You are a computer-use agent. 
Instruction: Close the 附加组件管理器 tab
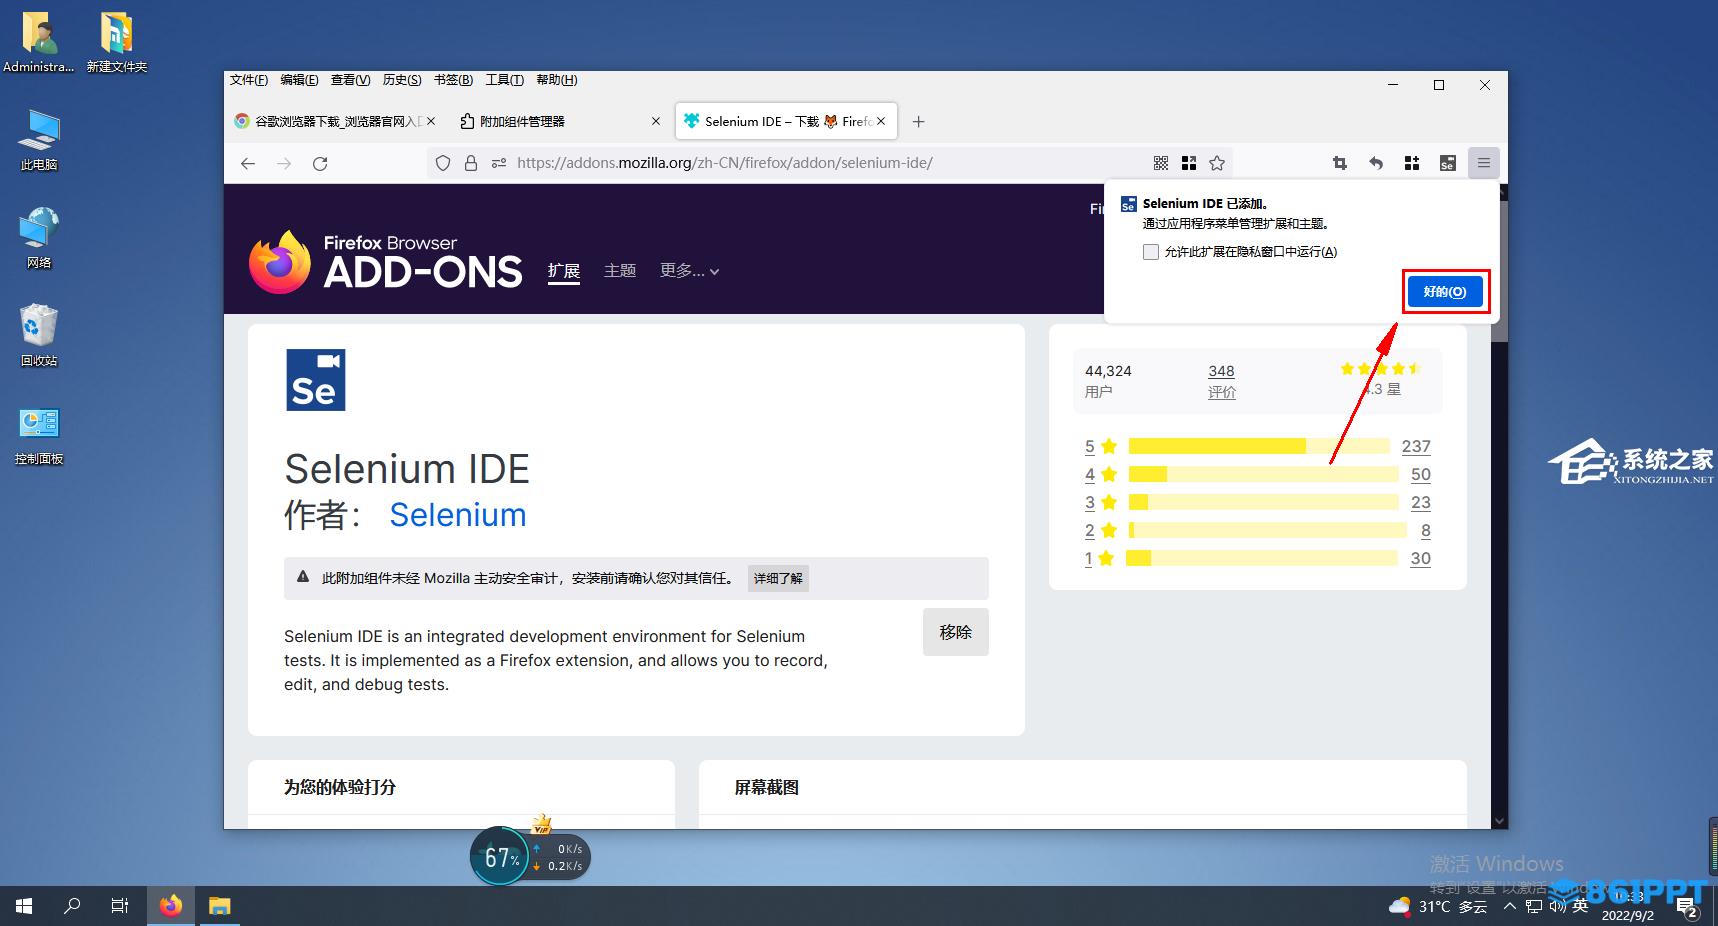click(x=656, y=121)
